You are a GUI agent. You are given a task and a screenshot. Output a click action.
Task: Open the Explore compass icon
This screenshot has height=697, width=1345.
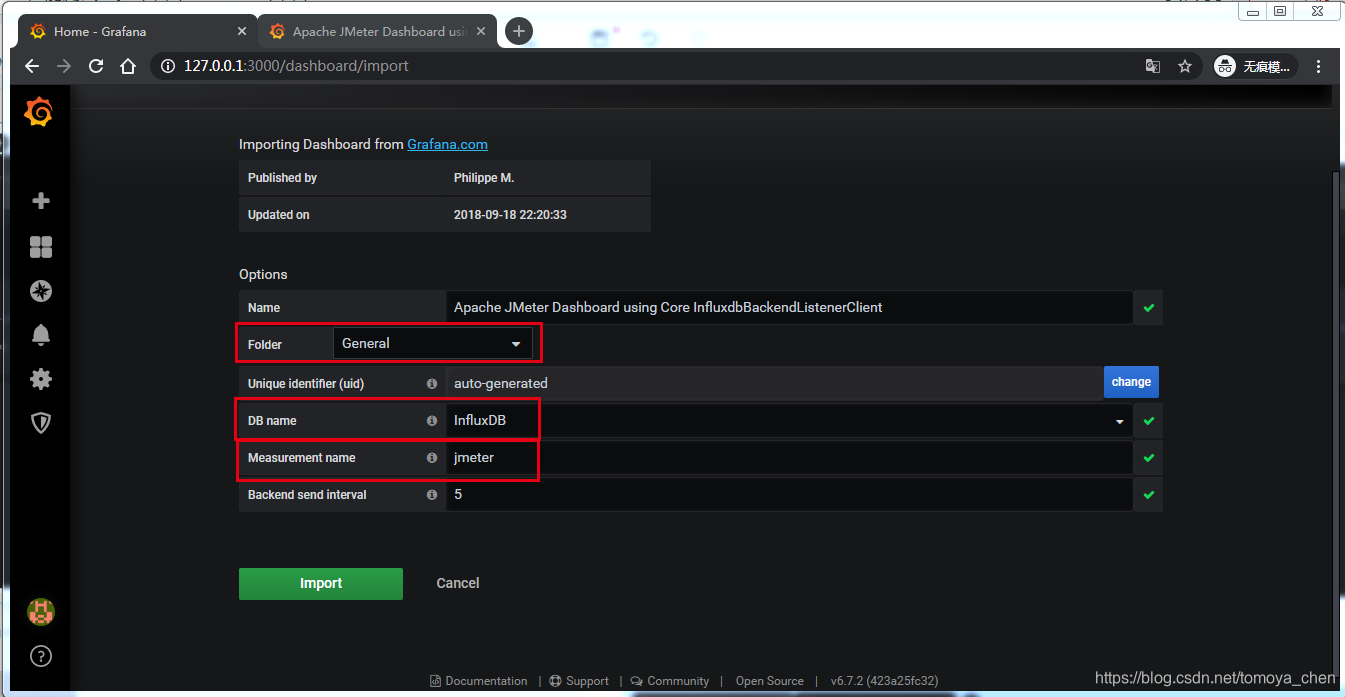(41, 291)
